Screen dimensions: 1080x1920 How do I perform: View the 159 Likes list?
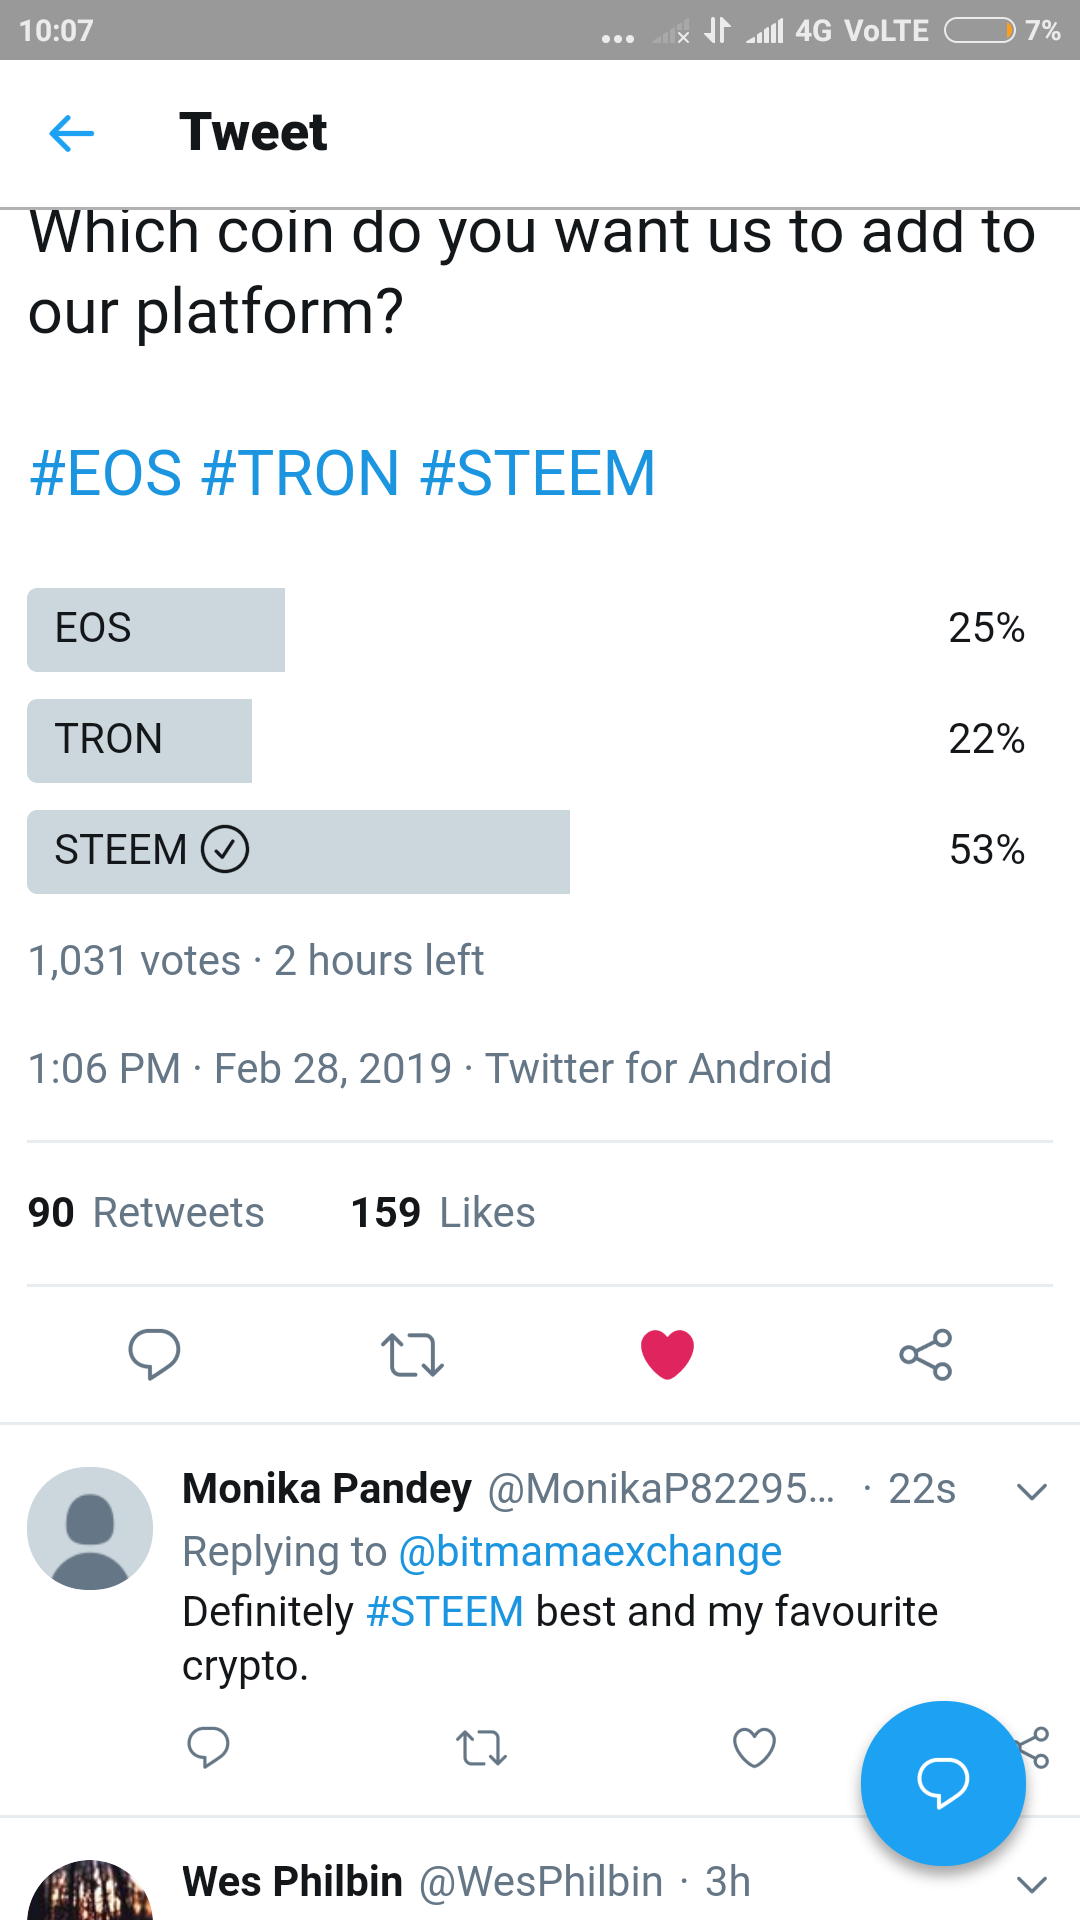point(443,1213)
